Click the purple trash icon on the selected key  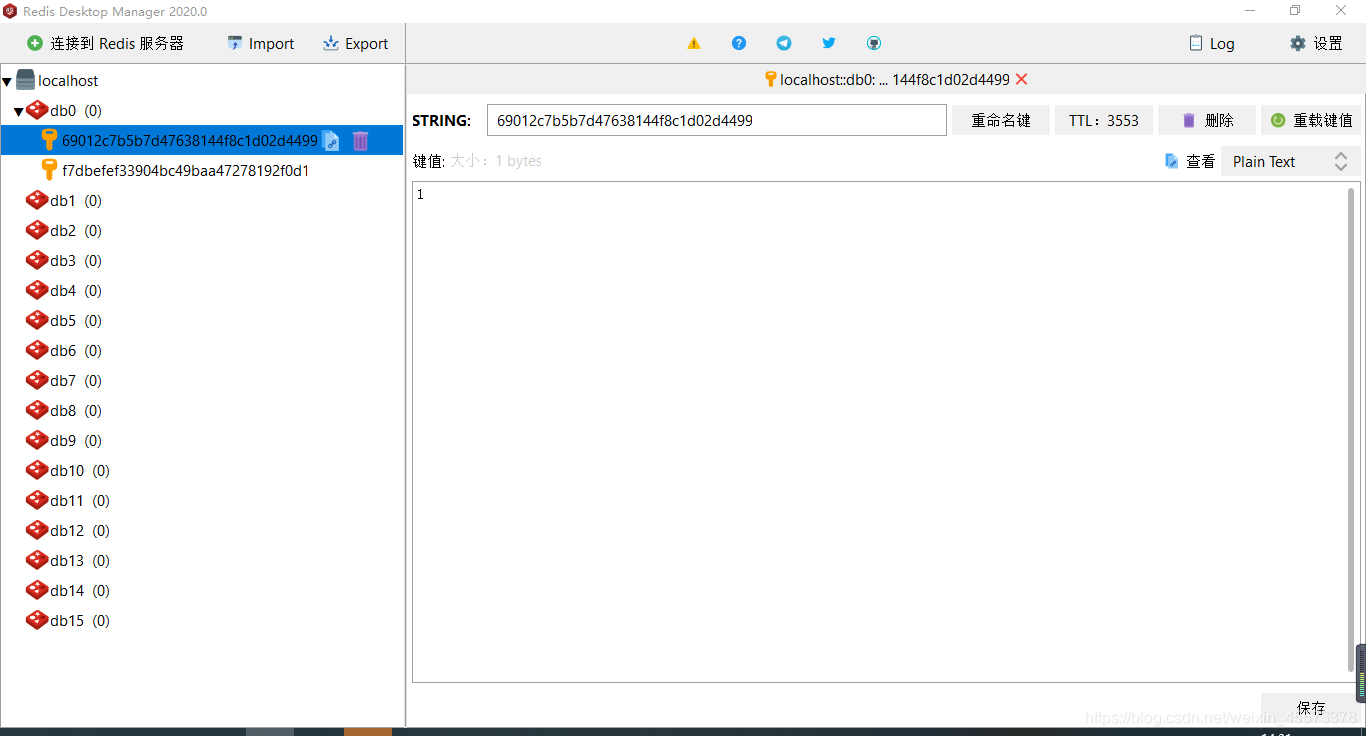pyautogui.click(x=361, y=141)
